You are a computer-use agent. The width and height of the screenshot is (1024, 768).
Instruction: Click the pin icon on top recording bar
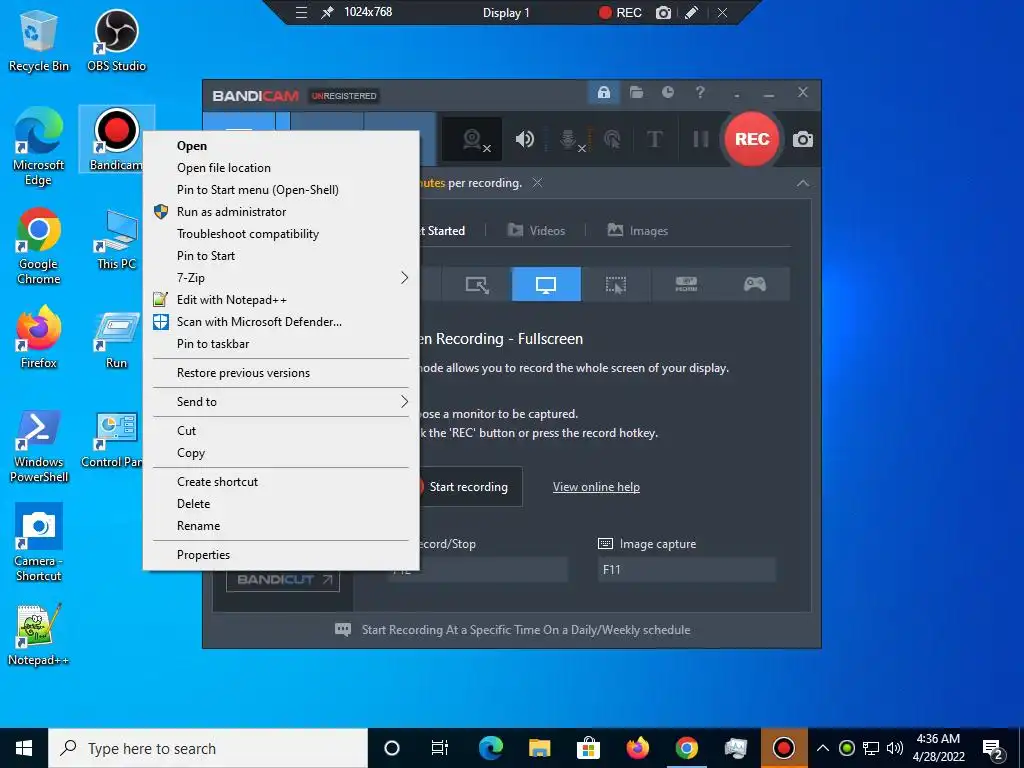click(x=327, y=12)
